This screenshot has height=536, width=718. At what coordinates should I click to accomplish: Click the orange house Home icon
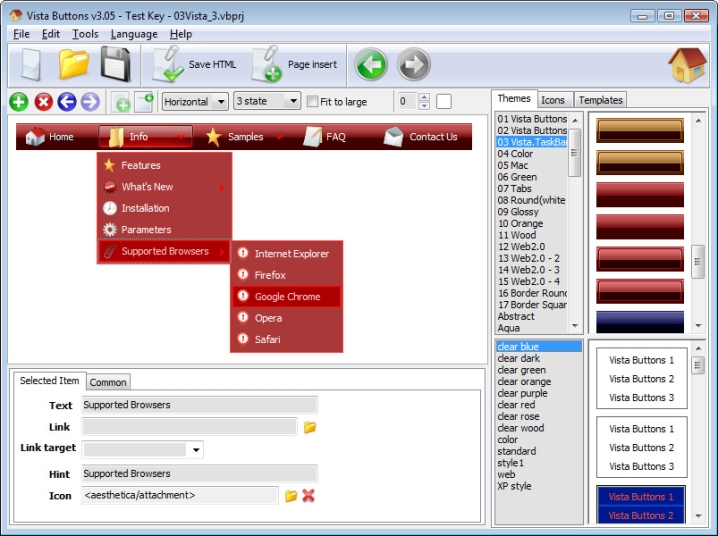point(687,66)
